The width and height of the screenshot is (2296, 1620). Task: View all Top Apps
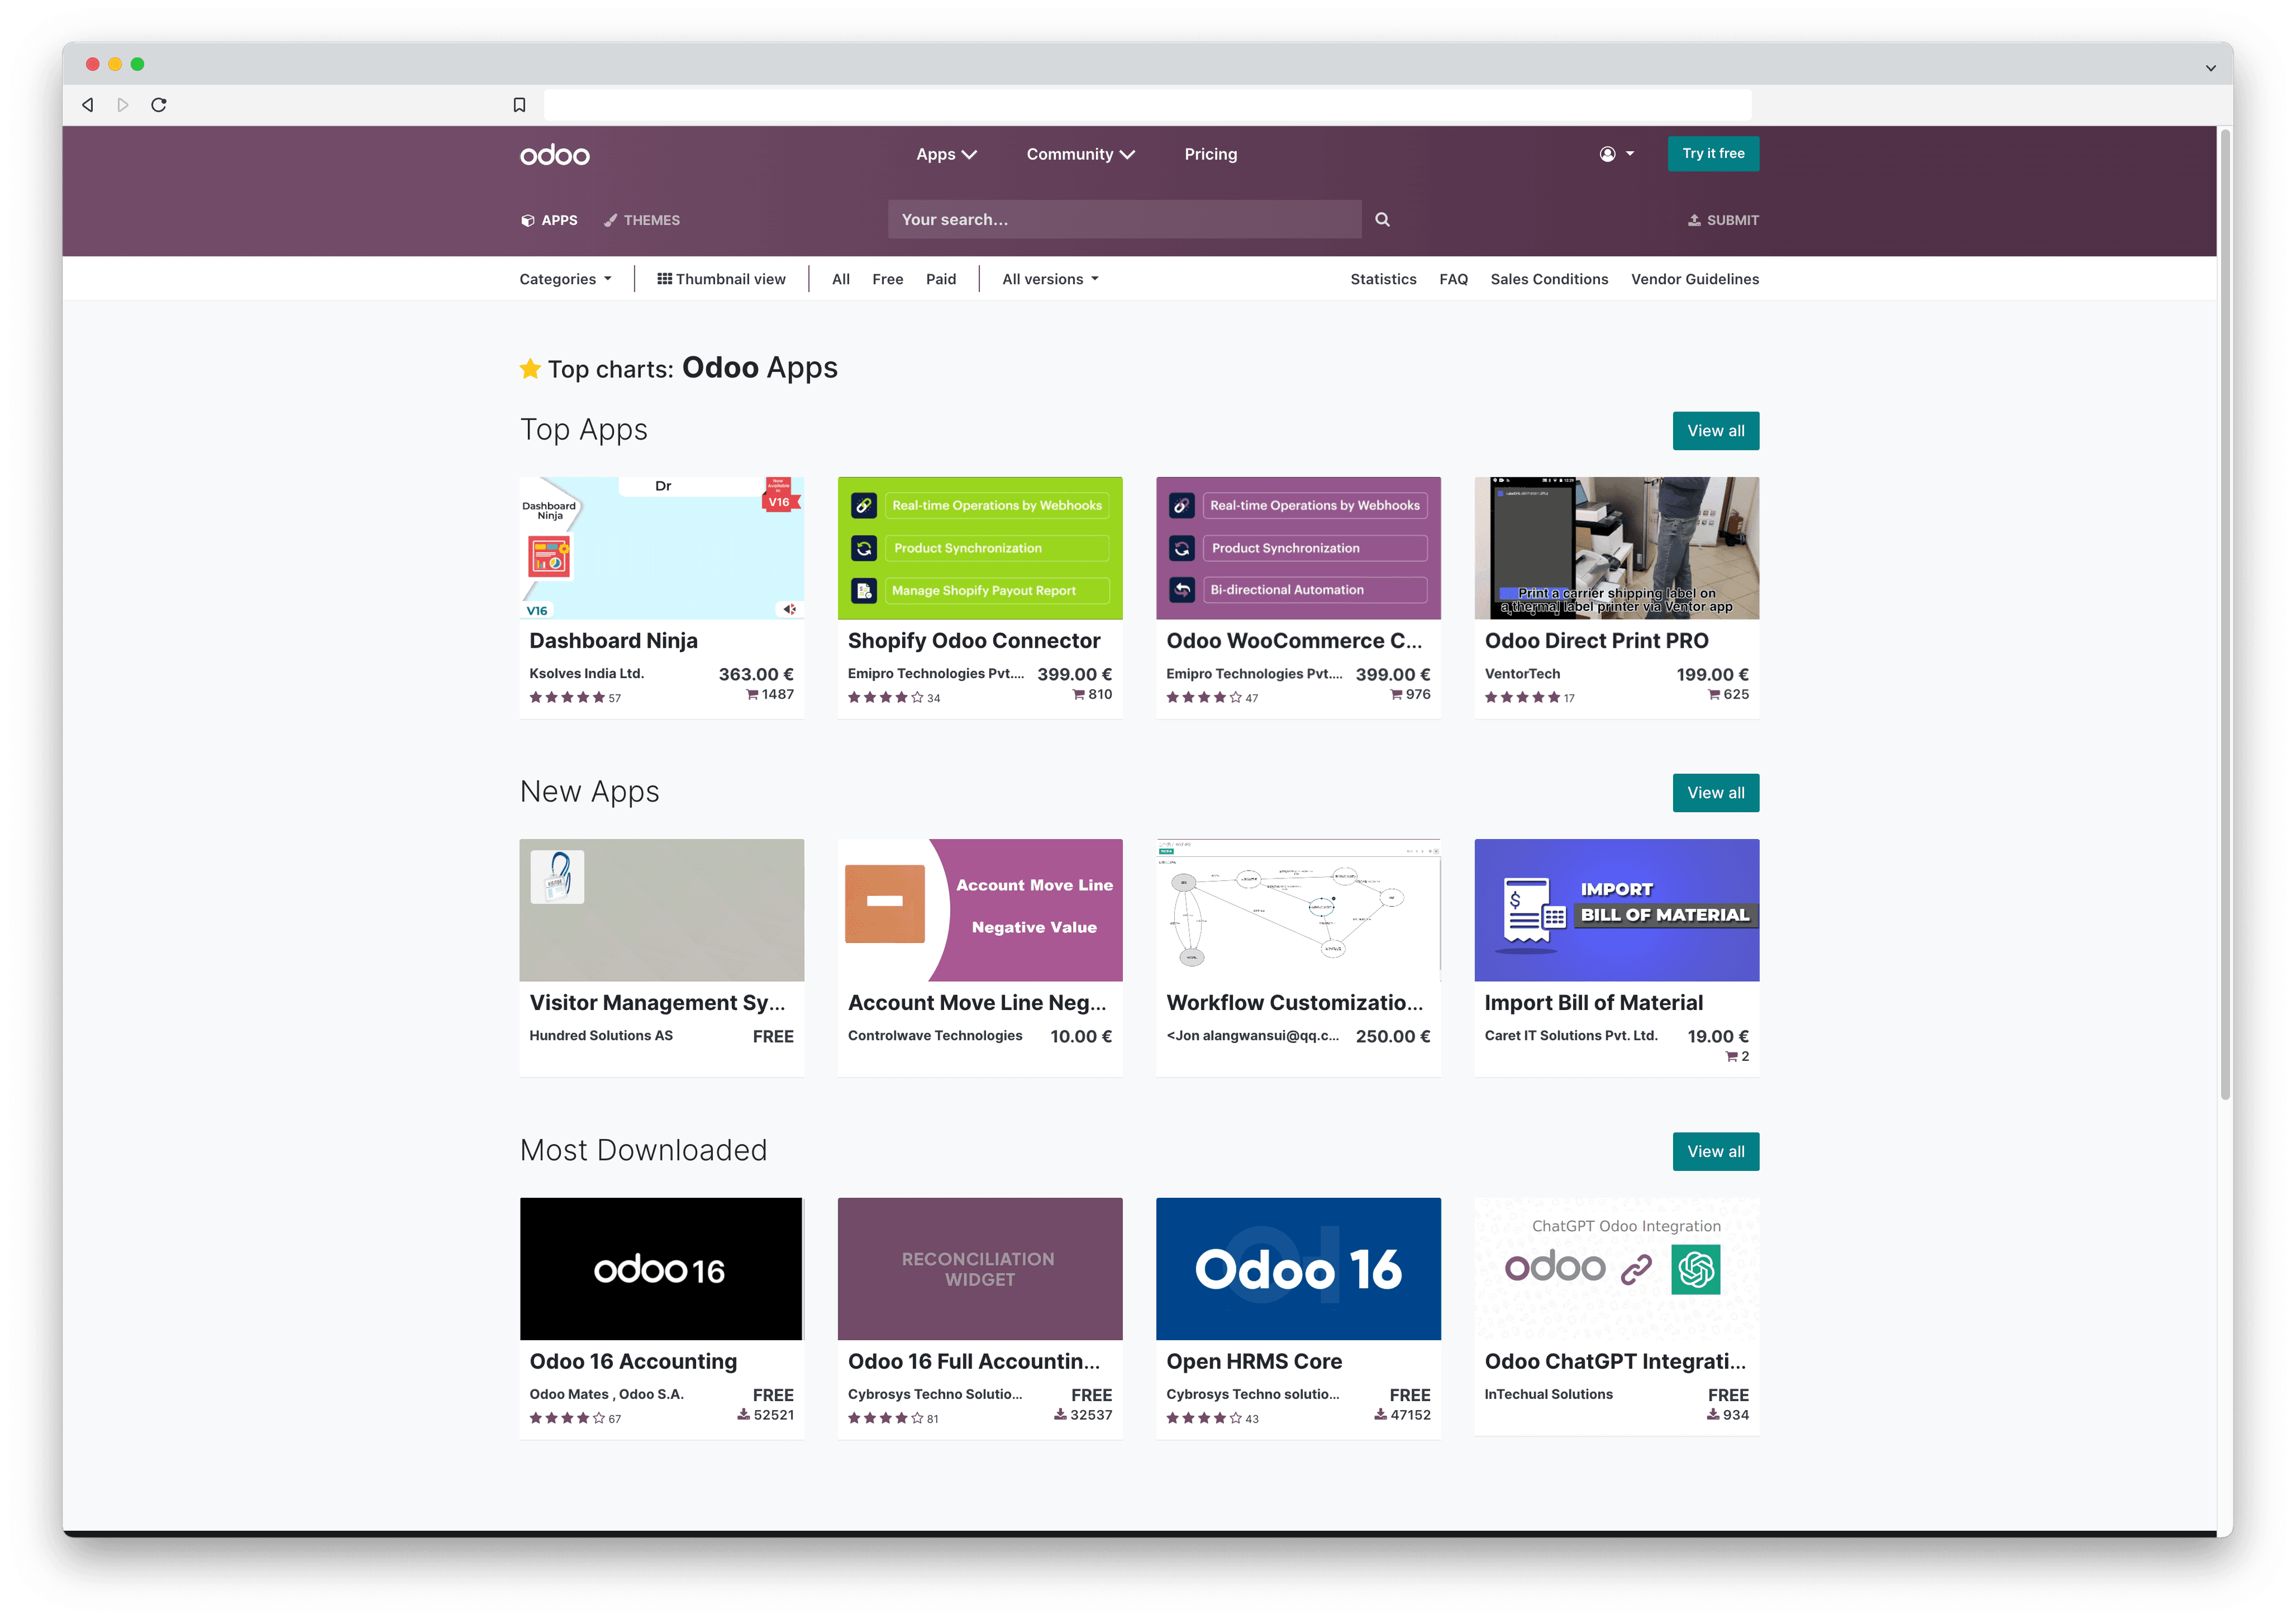click(x=1715, y=431)
